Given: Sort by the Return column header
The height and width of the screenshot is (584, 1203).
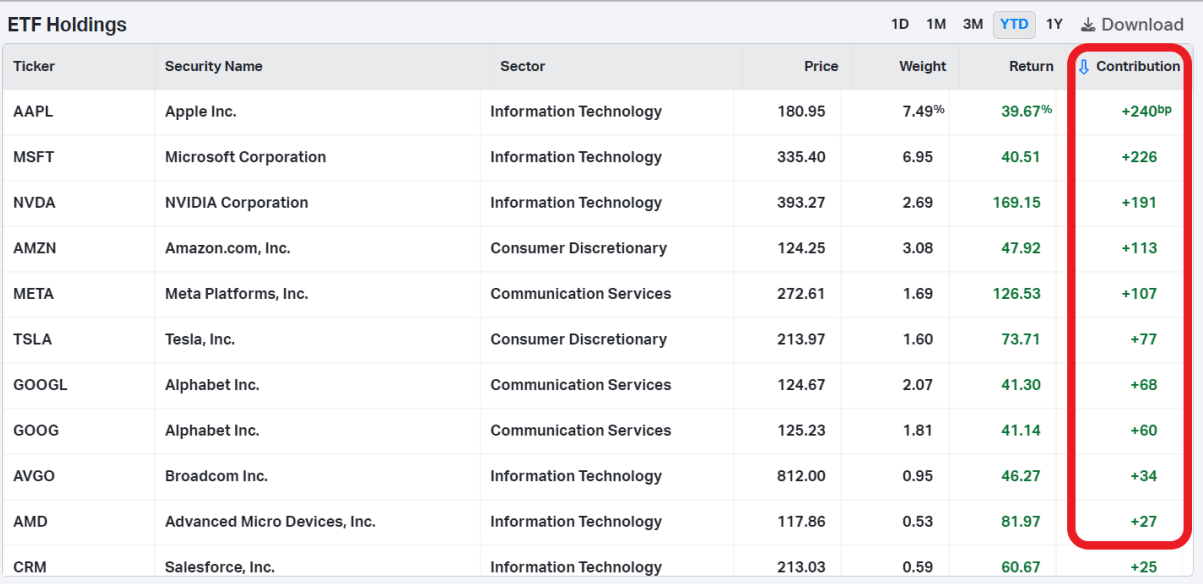Looking at the screenshot, I should click(1031, 66).
